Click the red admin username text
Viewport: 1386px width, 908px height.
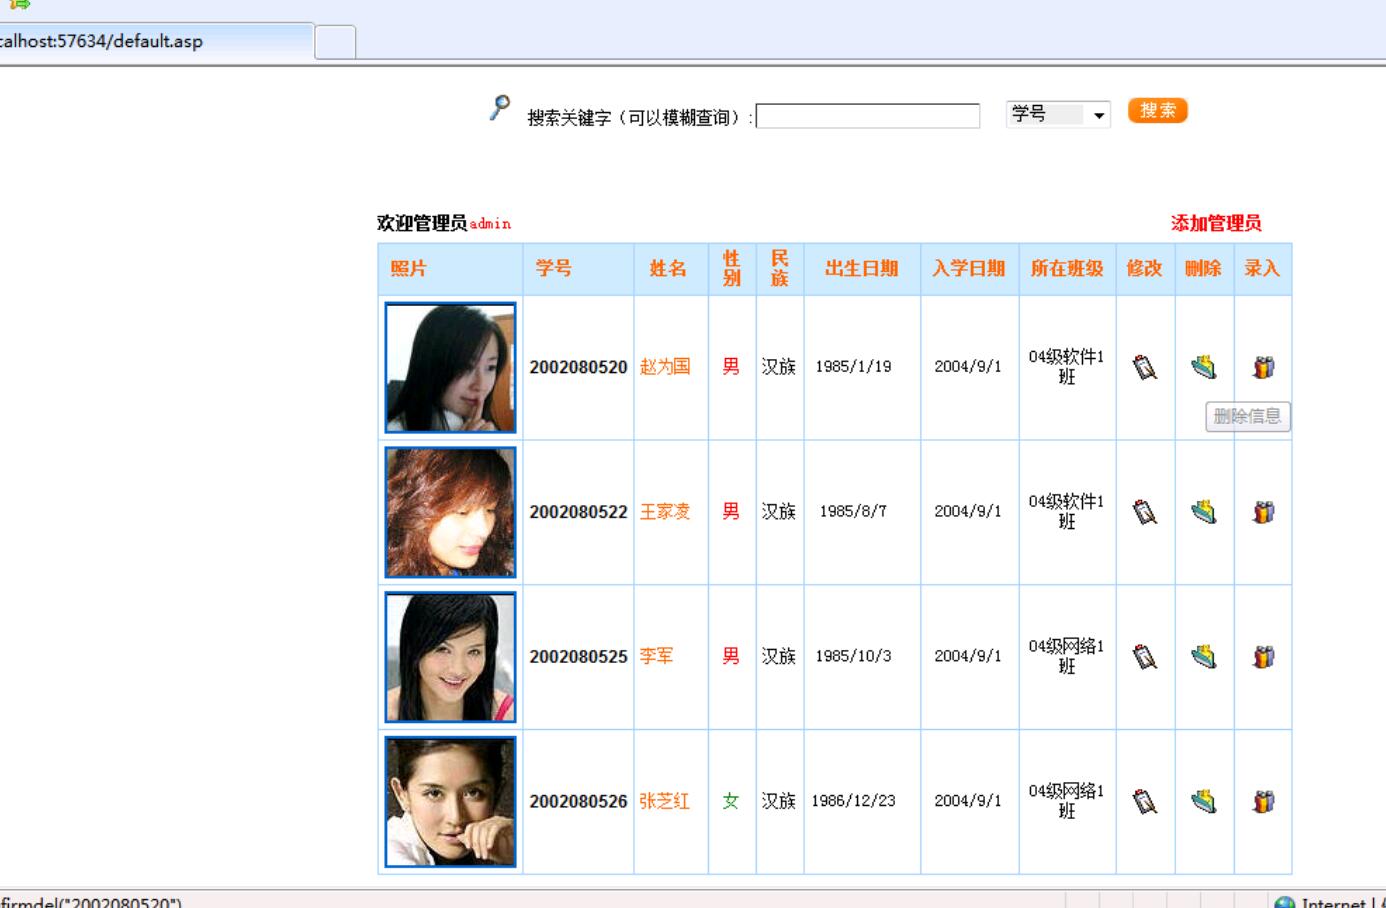[x=490, y=224]
